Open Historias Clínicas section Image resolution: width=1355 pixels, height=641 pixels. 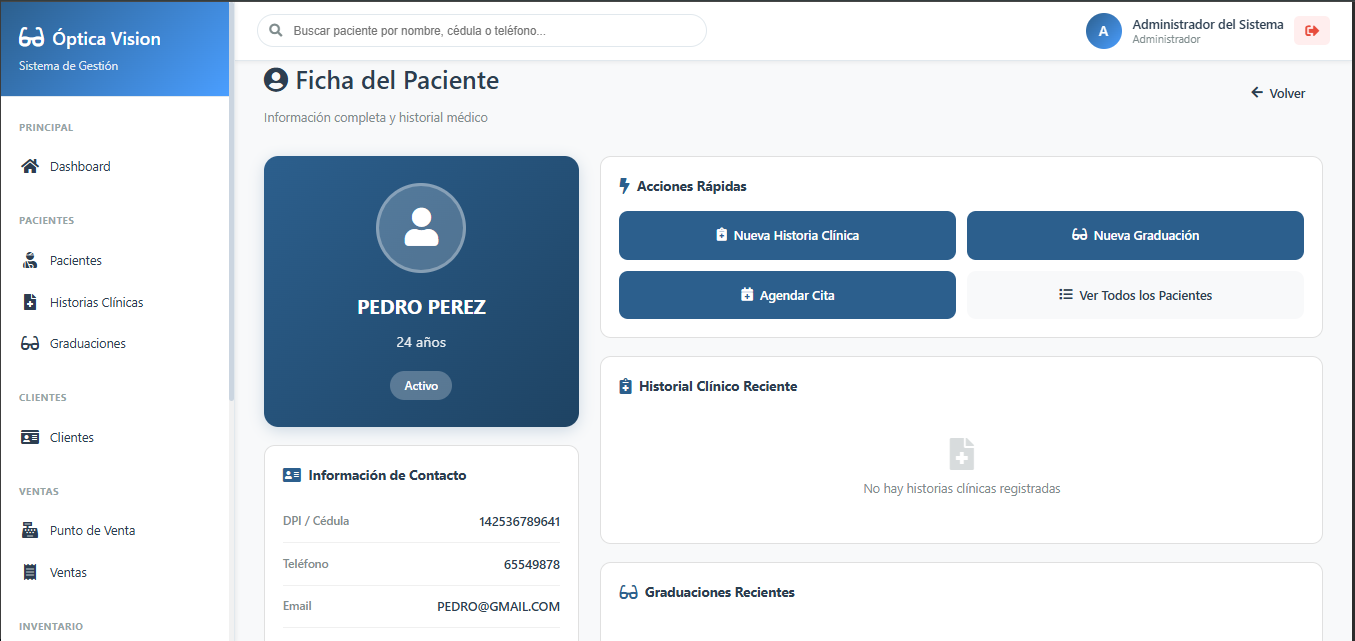tap(97, 302)
